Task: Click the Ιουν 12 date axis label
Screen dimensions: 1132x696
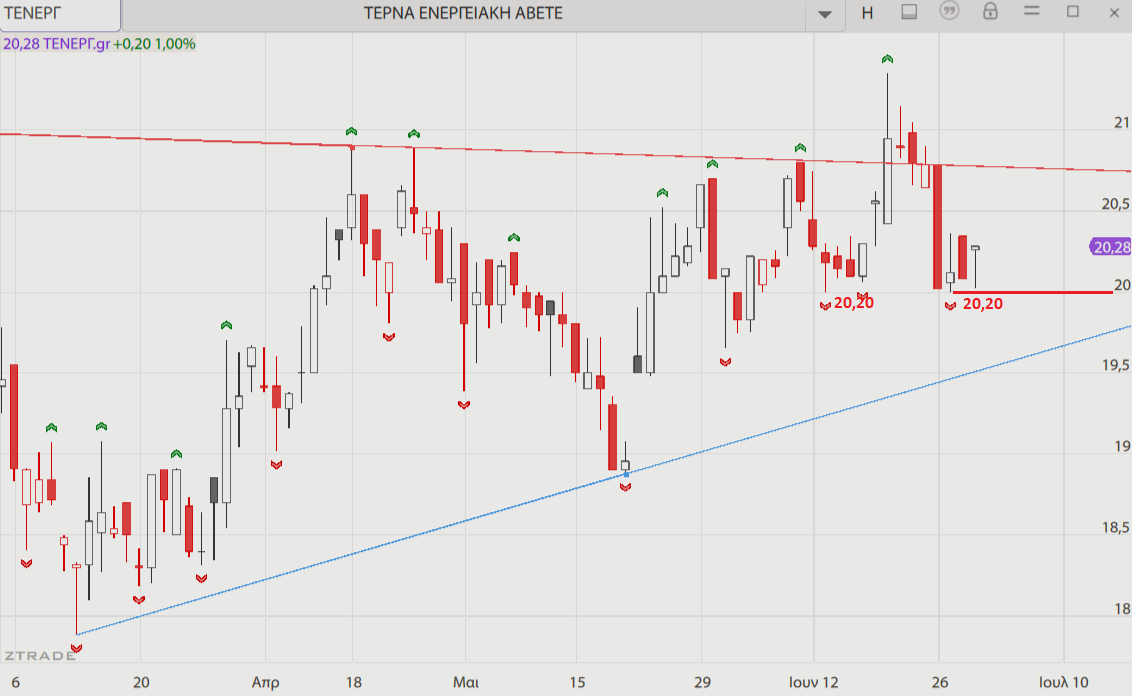Action: [x=814, y=682]
